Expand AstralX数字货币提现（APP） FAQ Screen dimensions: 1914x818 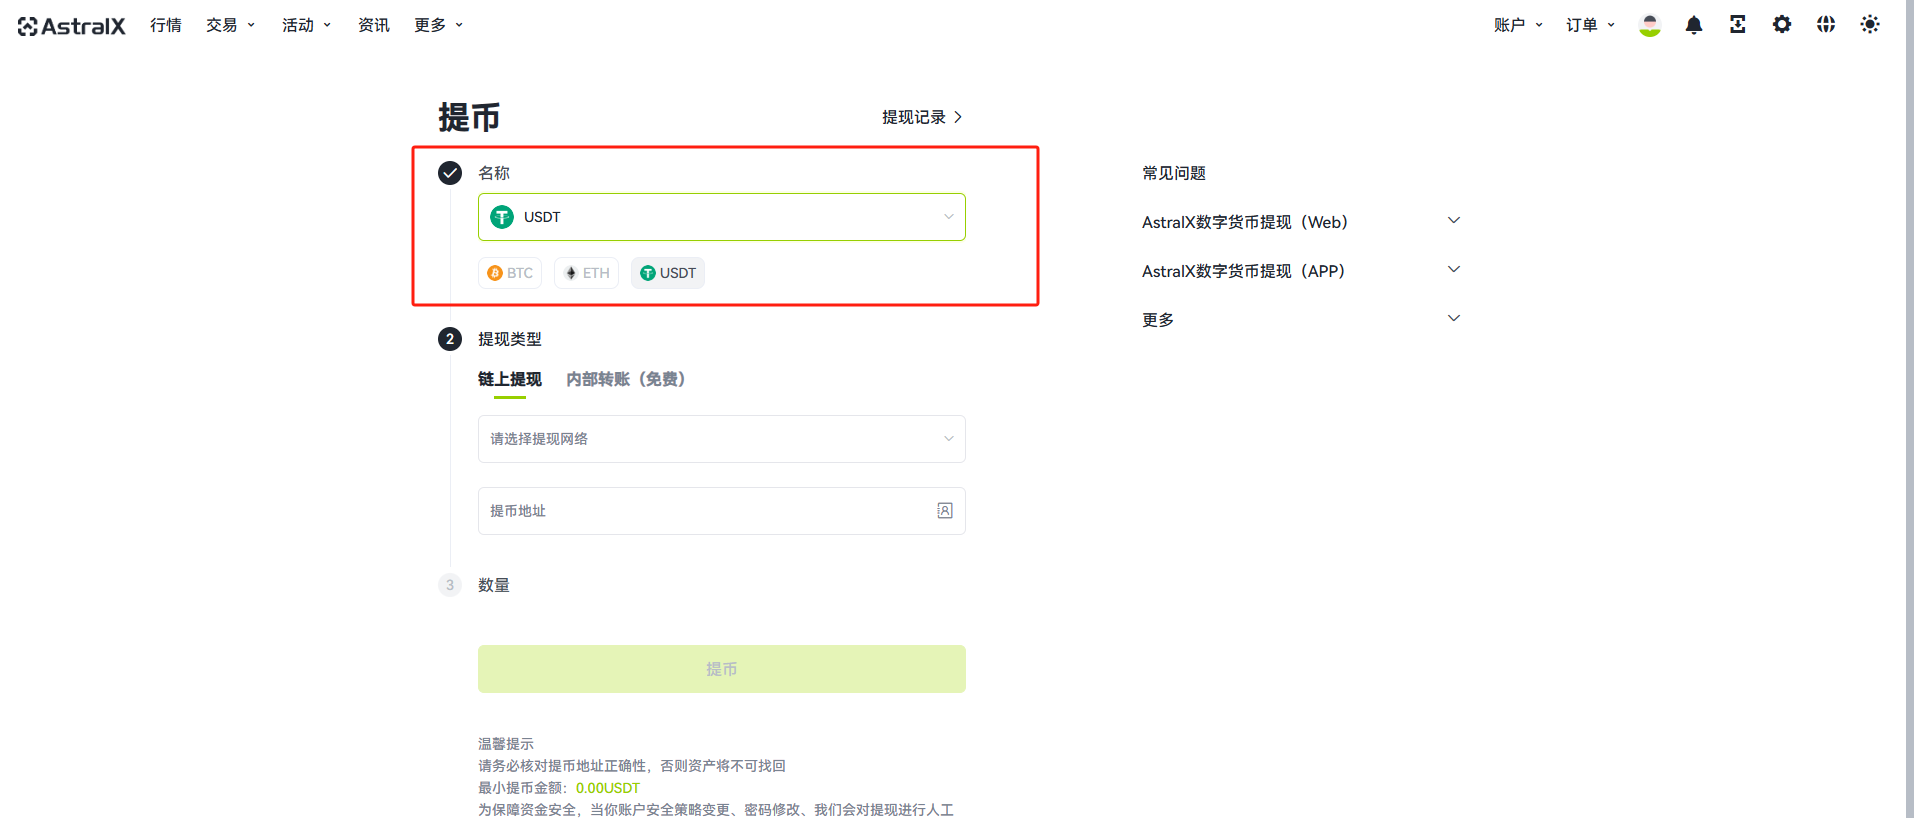coord(1301,271)
